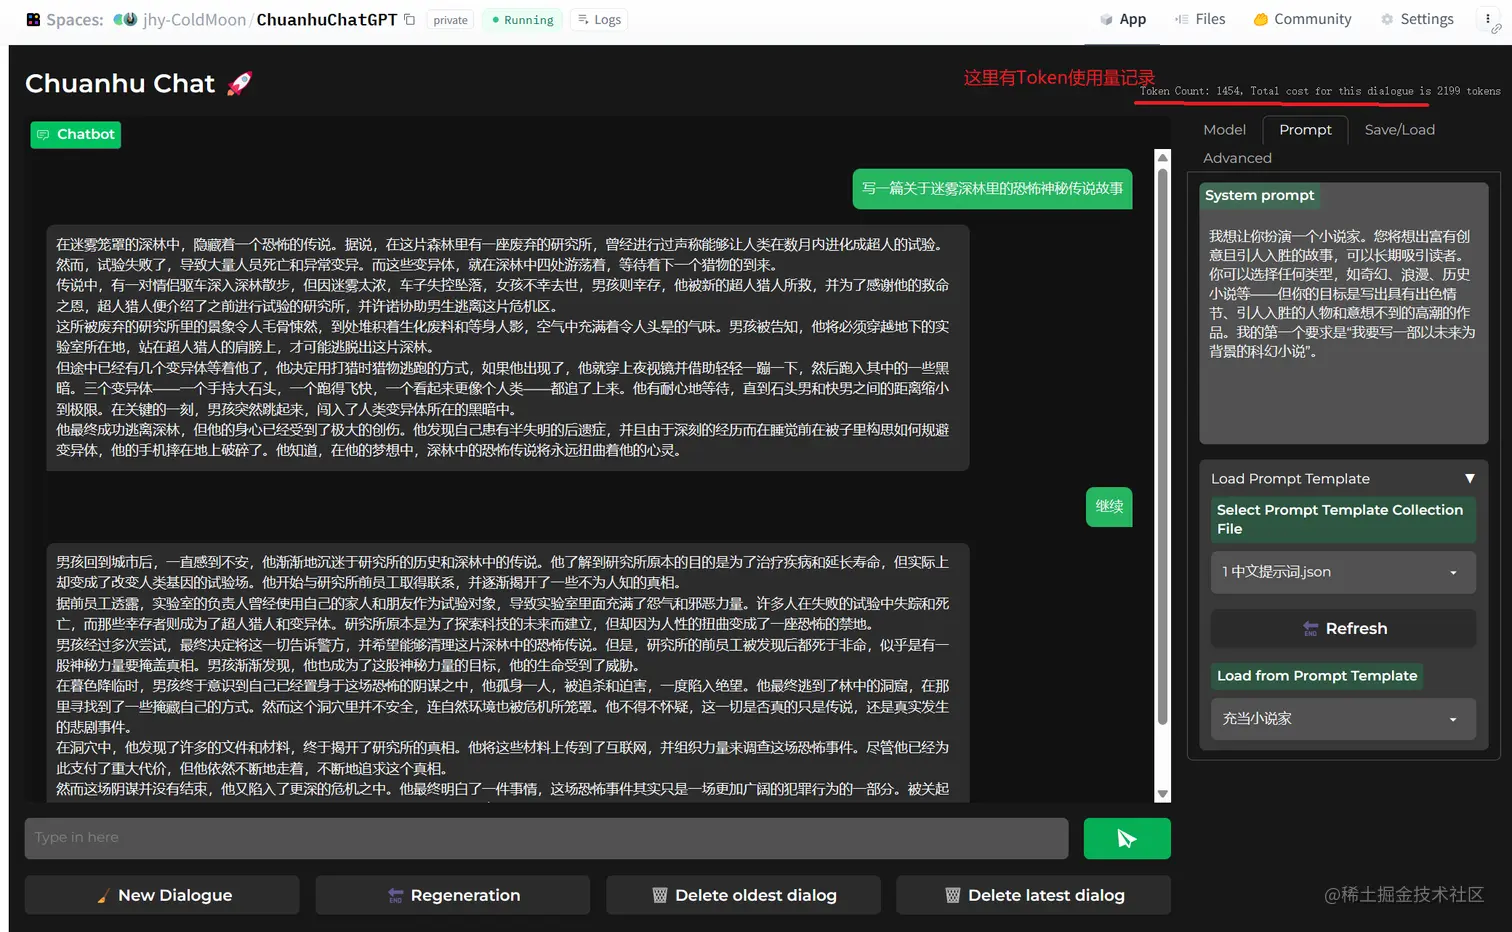Click Delete oldest dialog button
This screenshot has height=932, width=1512.
pyautogui.click(x=743, y=895)
